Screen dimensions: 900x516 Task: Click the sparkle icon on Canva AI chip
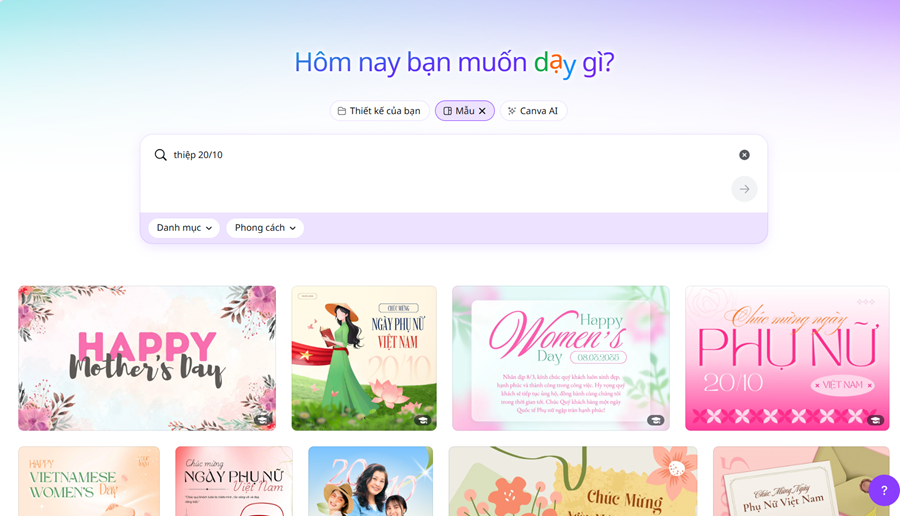[512, 111]
